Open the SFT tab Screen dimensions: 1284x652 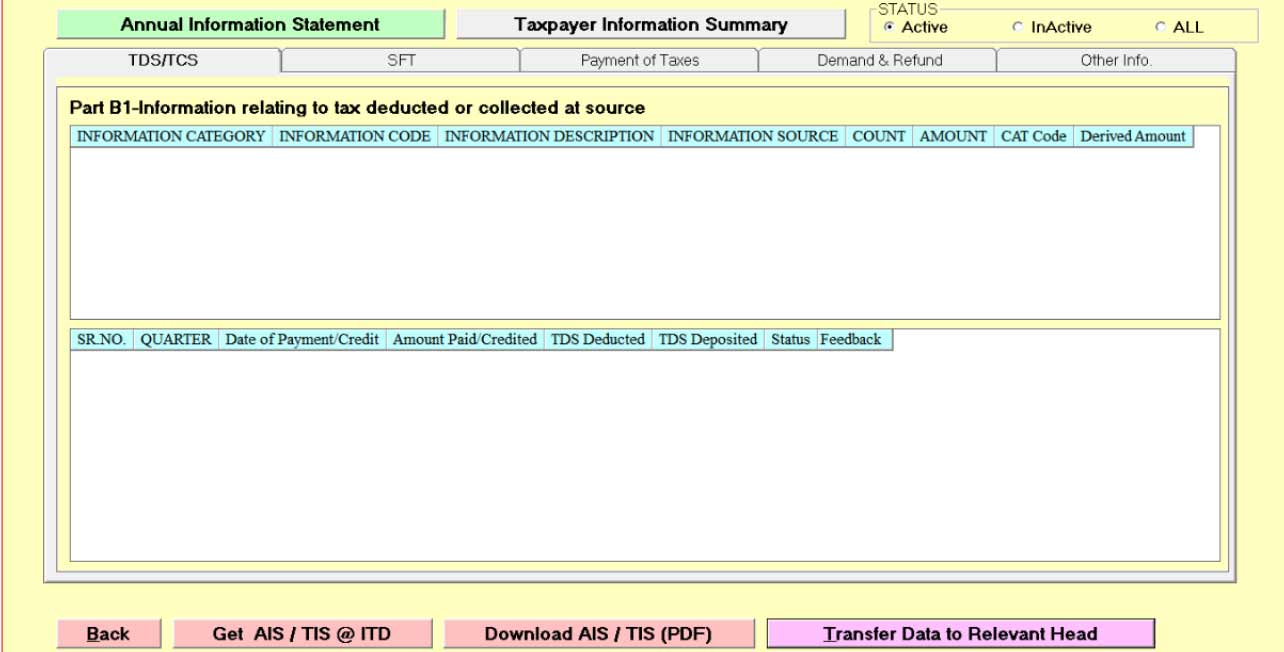tap(401, 61)
